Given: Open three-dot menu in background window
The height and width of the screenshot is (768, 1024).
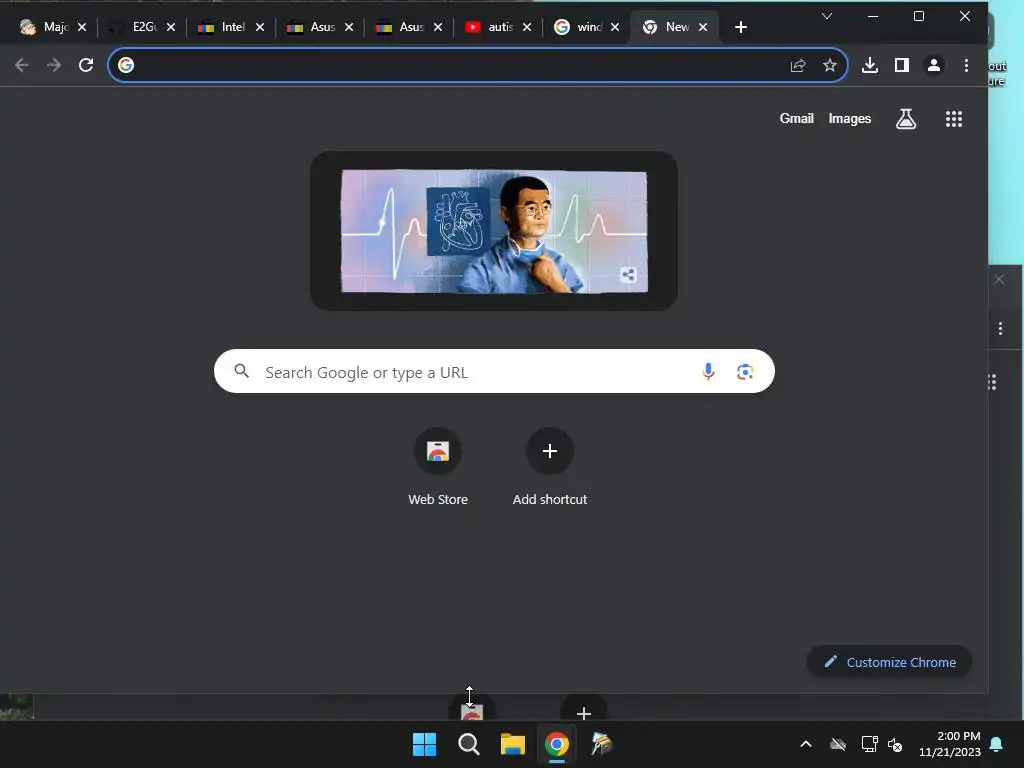Looking at the screenshot, I should [1000, 328].
